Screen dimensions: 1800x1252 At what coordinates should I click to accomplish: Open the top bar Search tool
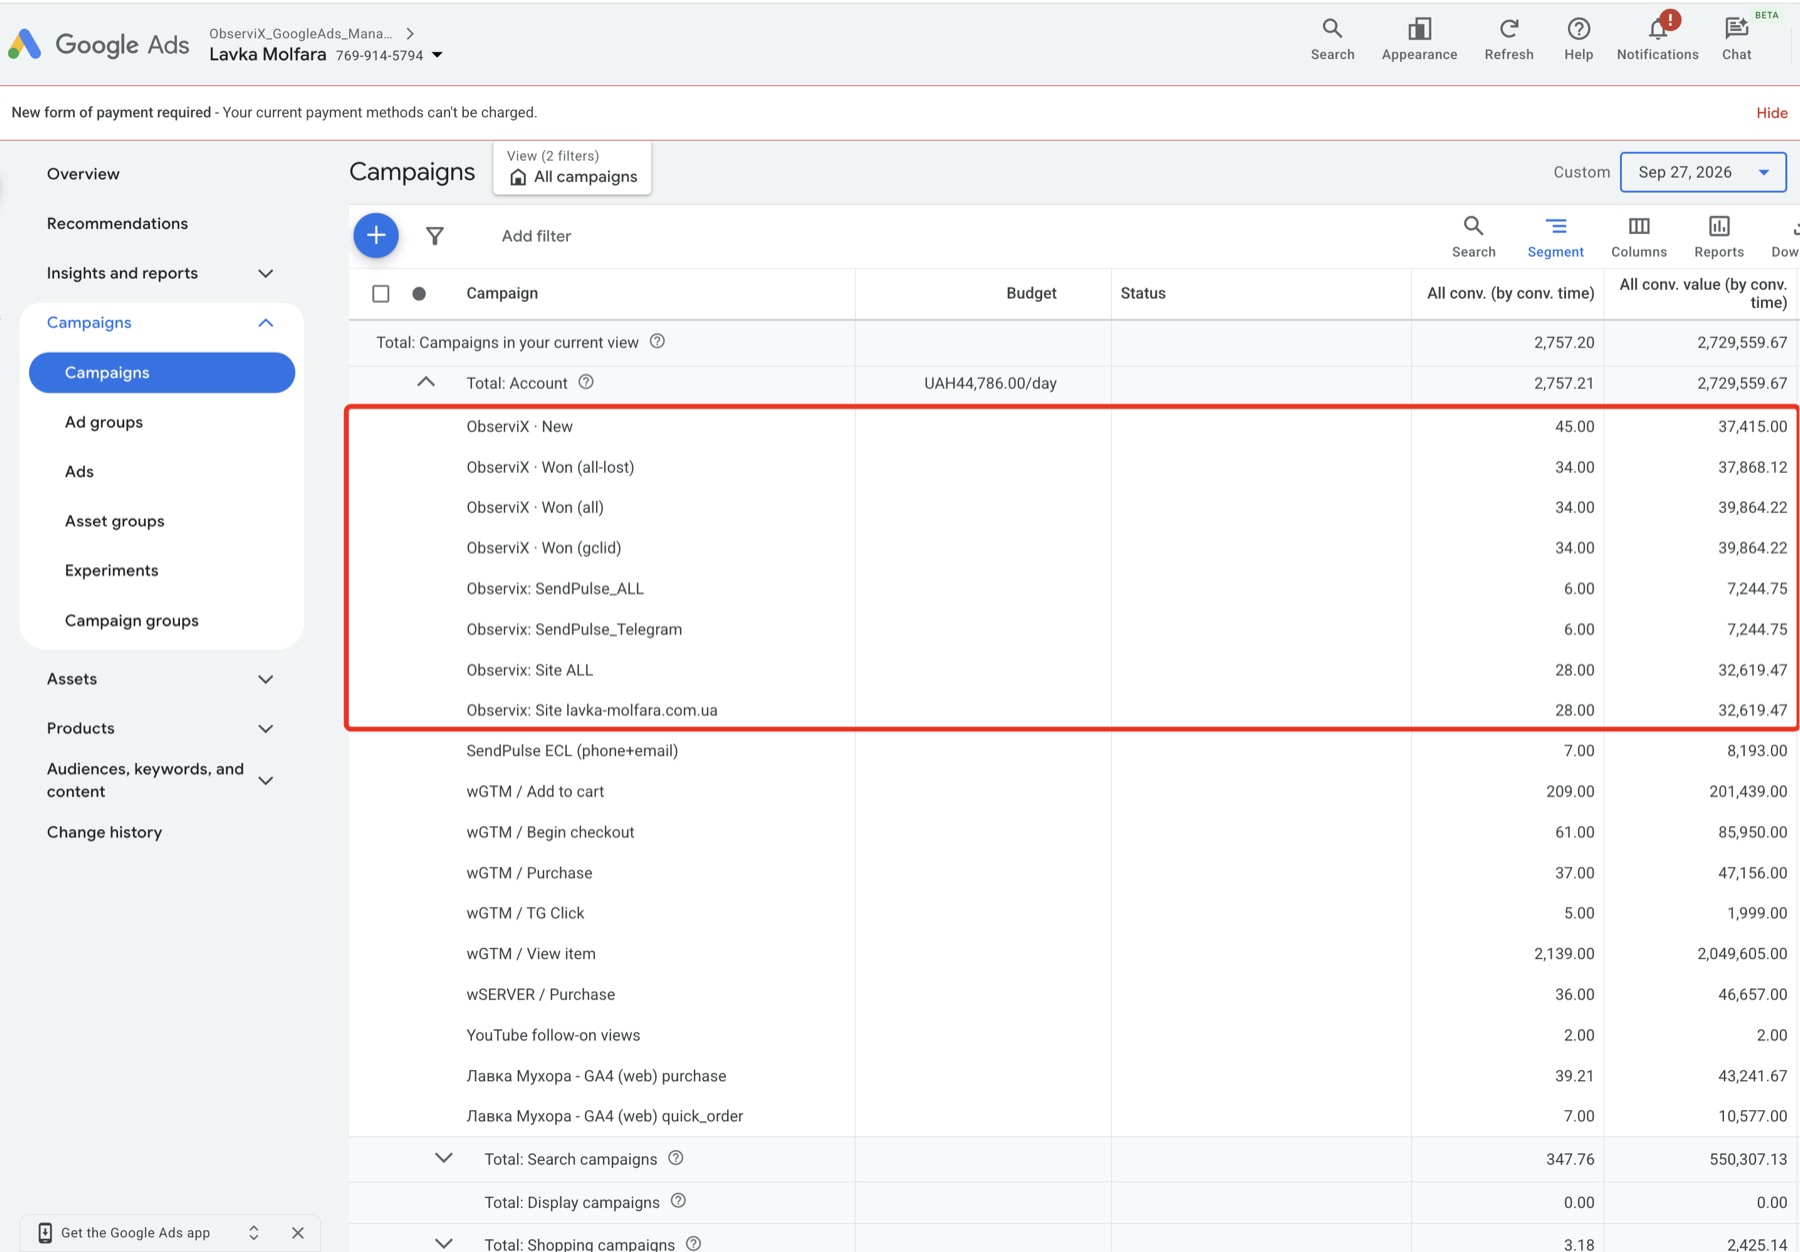pos(1332,40)
